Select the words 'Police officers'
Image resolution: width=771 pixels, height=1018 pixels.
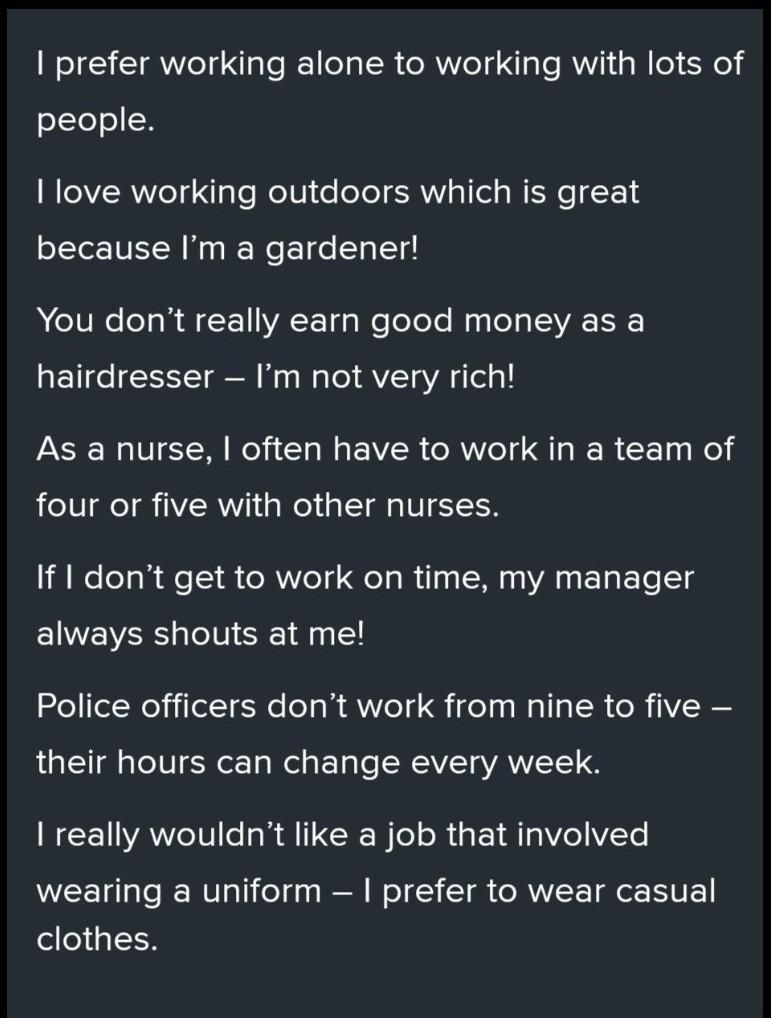tap(147, 705)
